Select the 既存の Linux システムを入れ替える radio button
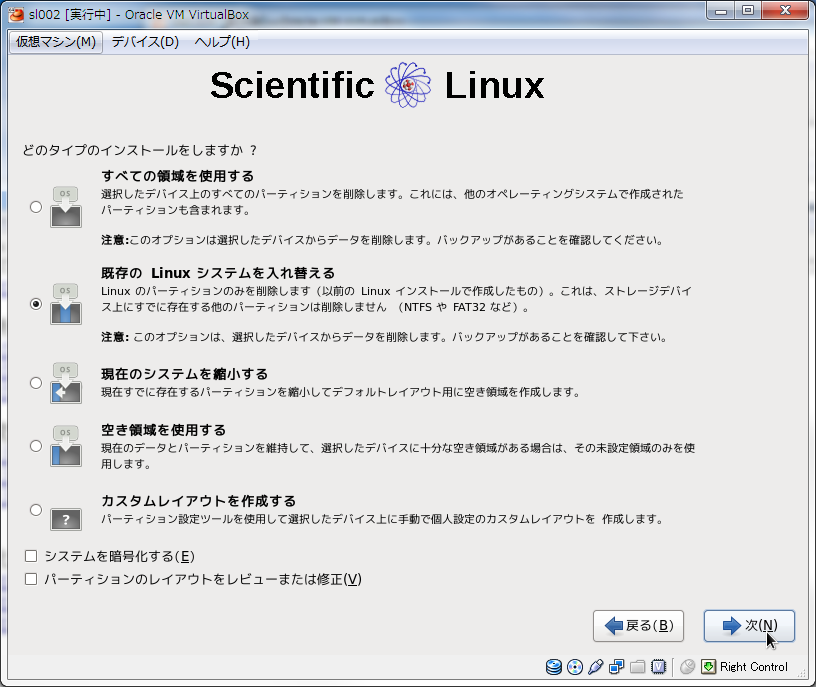816x687 pixels. 36,304
